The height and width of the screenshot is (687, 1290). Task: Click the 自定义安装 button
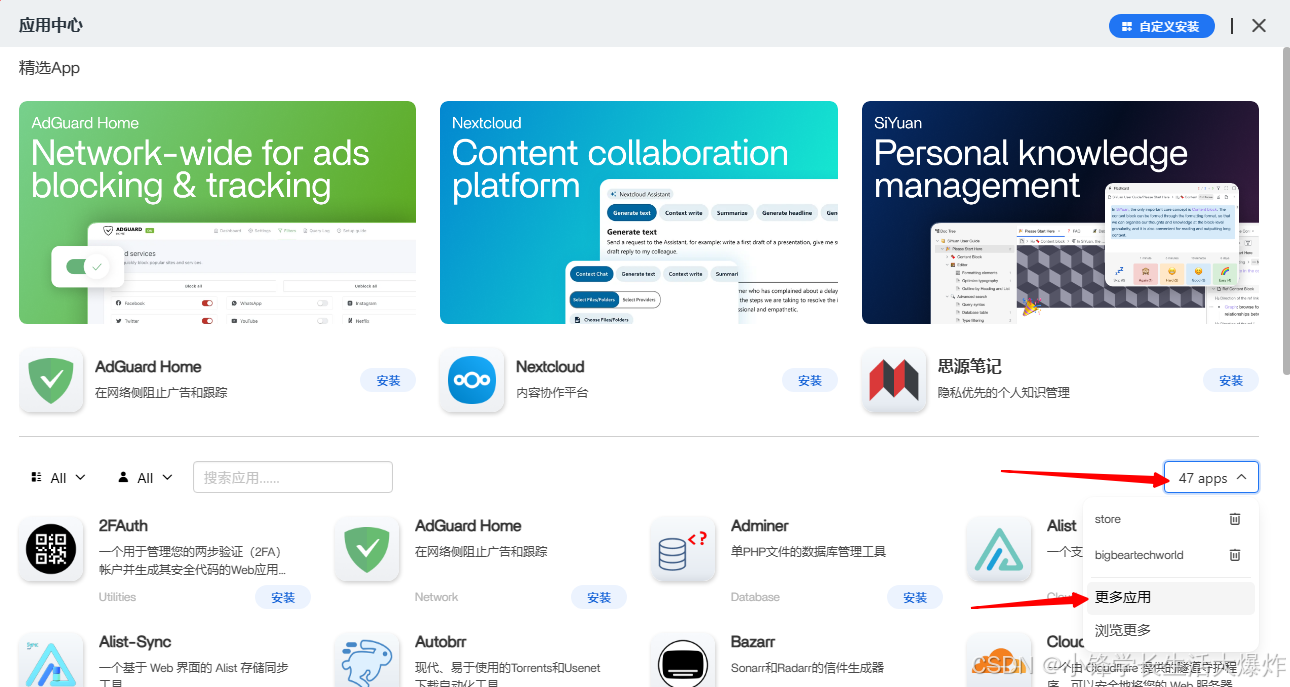click(x=1162, y=26)
